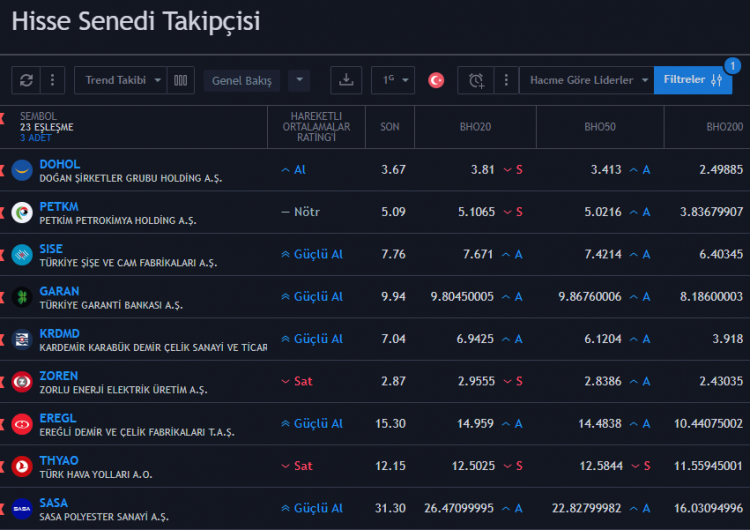Open the THYAO symbol link
750x530 pixels.
tap(58, 461)
